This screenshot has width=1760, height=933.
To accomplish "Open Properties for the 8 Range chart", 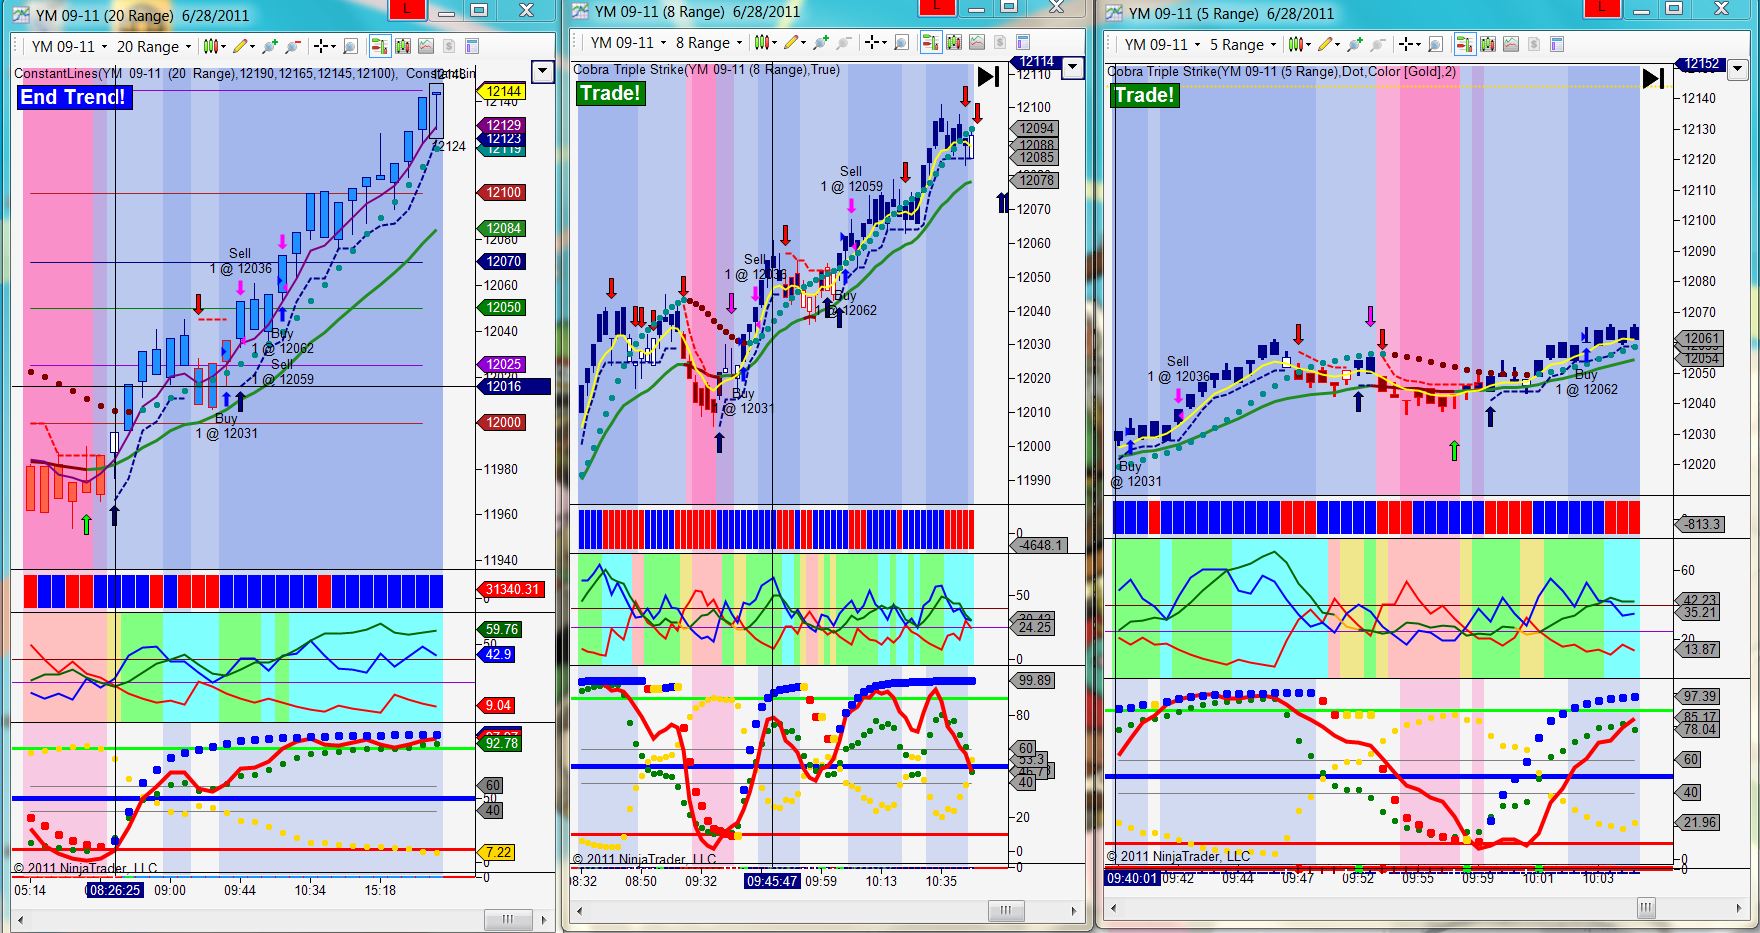I will [1023, 42].
